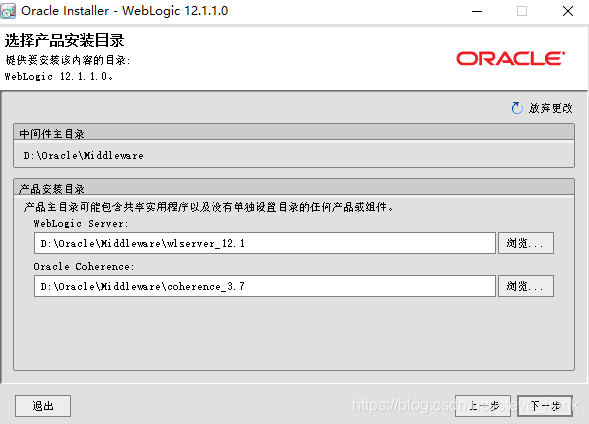
Task: Close the Oracle Installer window
Action: (568, 11)
